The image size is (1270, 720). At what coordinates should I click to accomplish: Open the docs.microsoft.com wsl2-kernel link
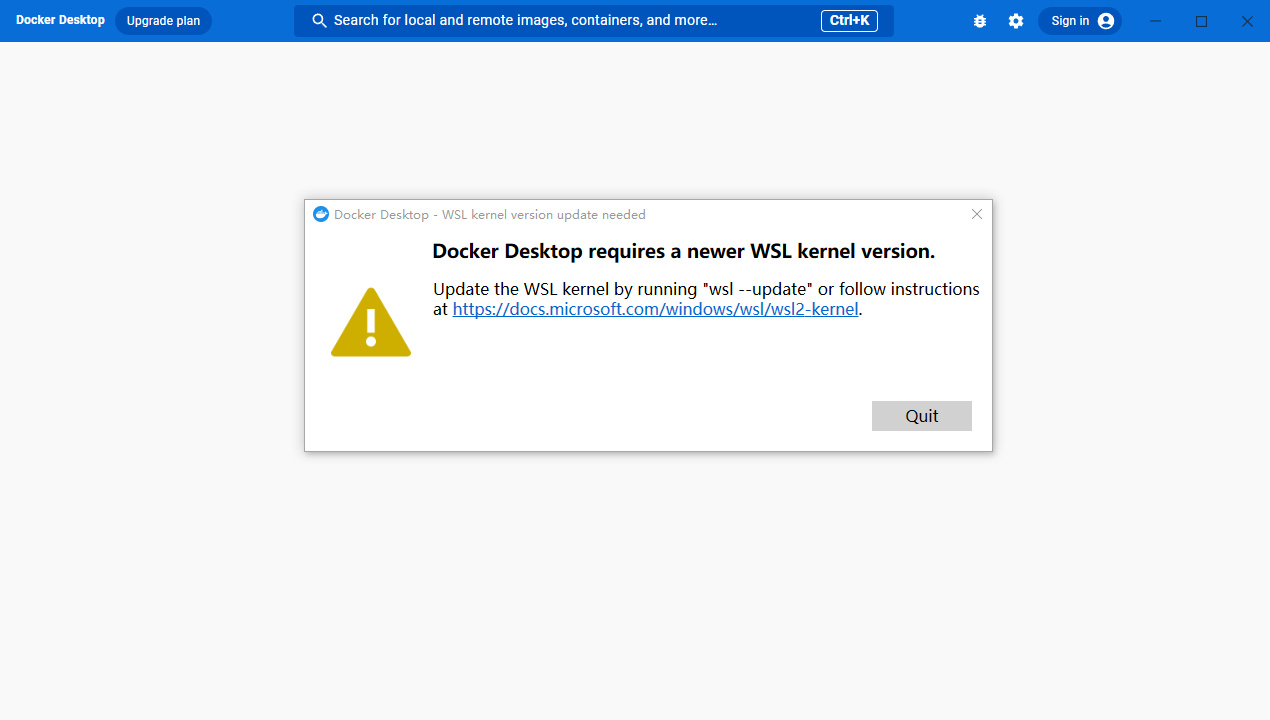[x=656, y=309]
